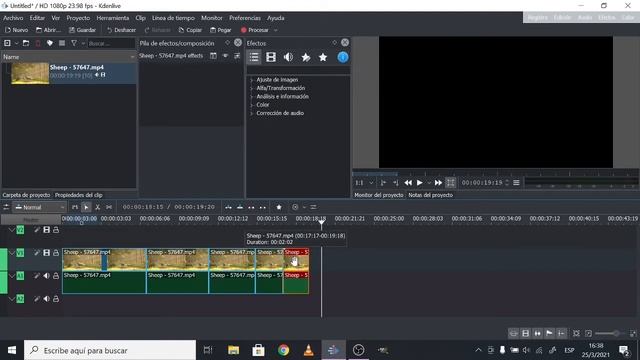Show the main effects list view

point(254,57)
